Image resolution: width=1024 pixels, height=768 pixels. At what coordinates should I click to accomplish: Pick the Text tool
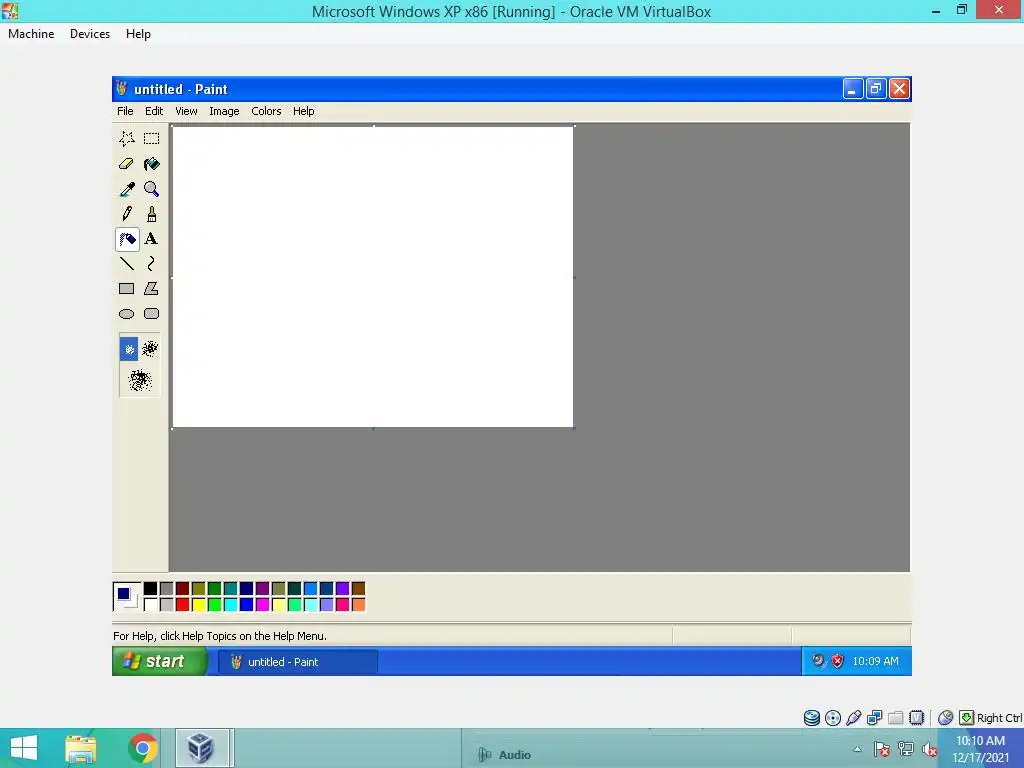pos(152,238)
